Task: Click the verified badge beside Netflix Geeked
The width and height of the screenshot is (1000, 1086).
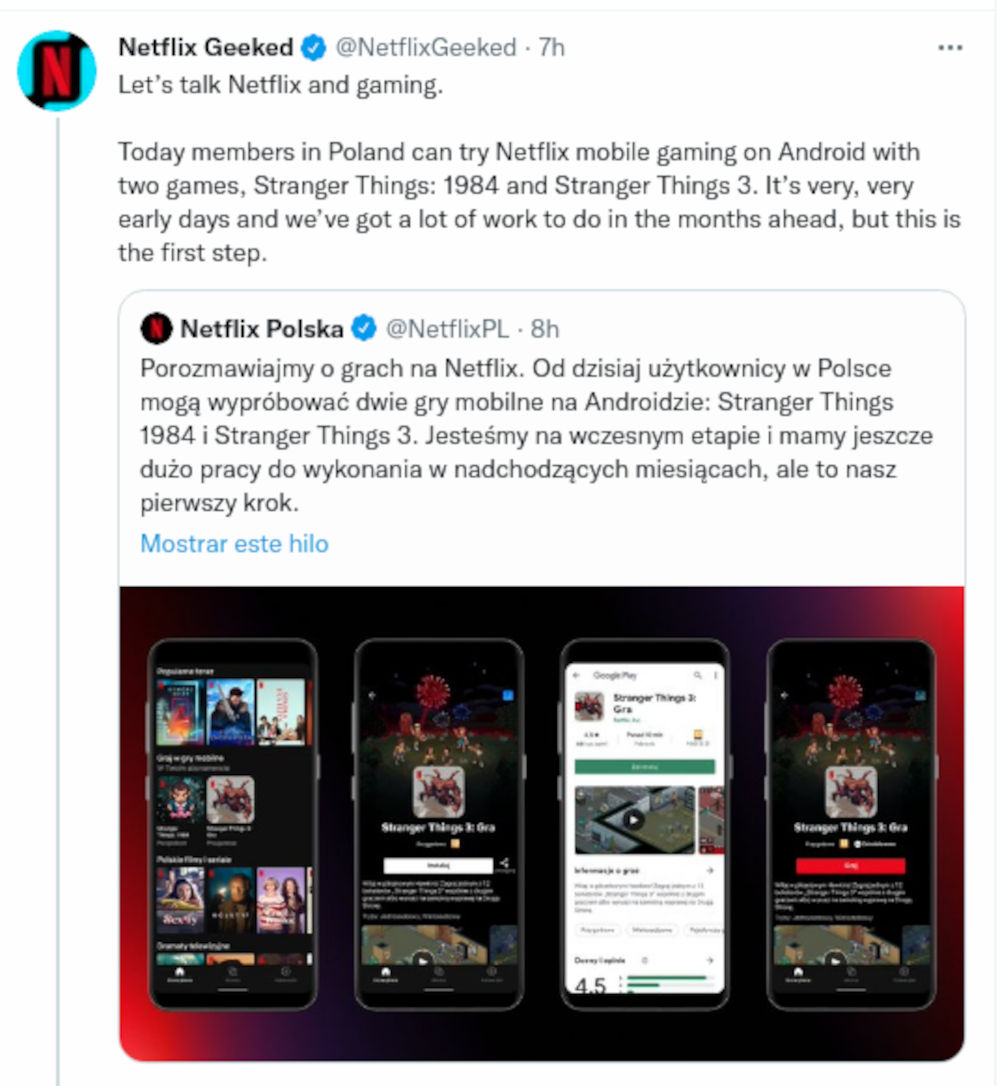Action: coord(314,48)
